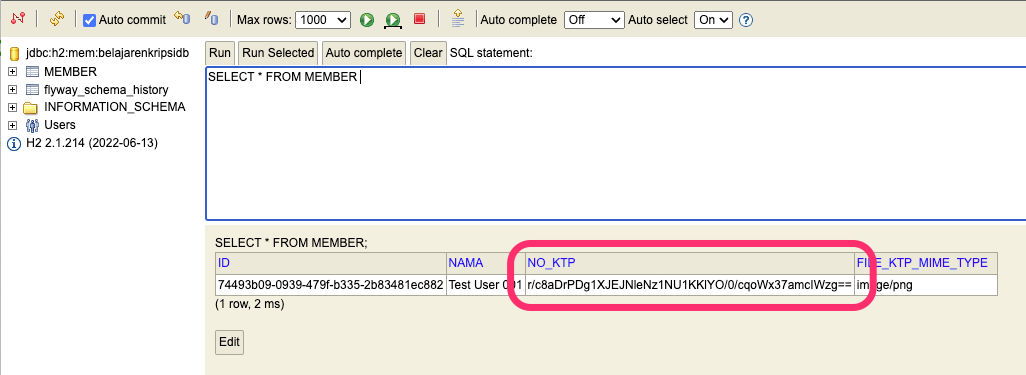Open the Auto select dropdown

point(713,20)
